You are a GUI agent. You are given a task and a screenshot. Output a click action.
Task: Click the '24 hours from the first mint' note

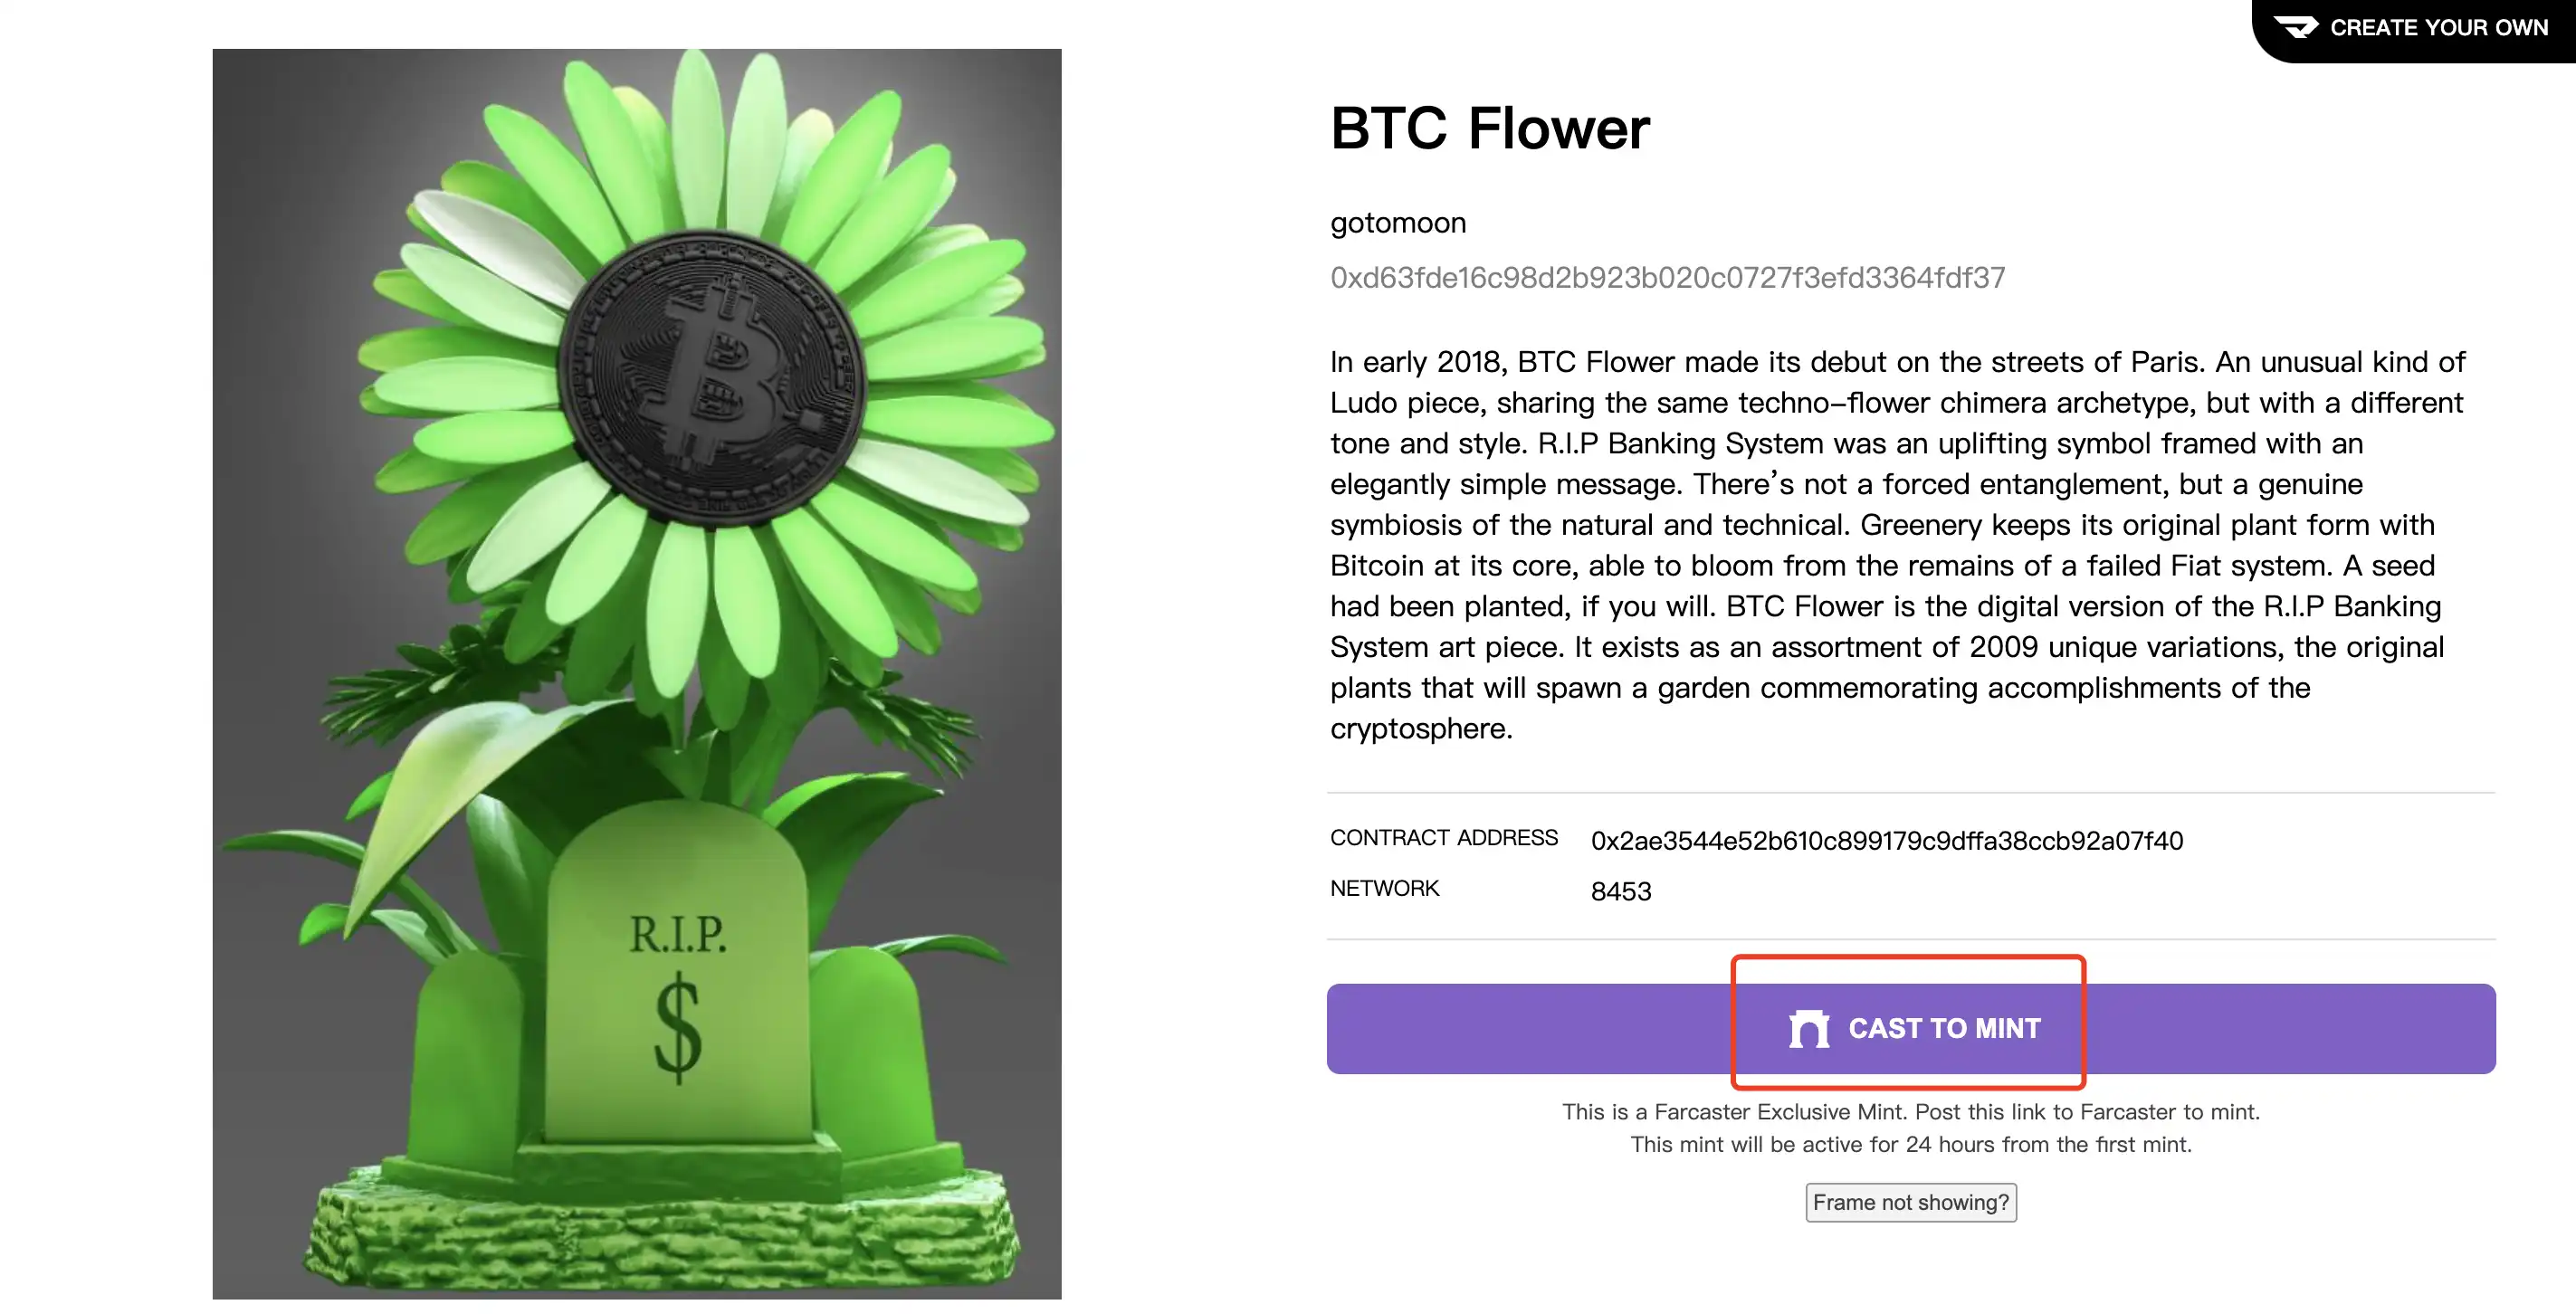click(x=1910, y=1145)
